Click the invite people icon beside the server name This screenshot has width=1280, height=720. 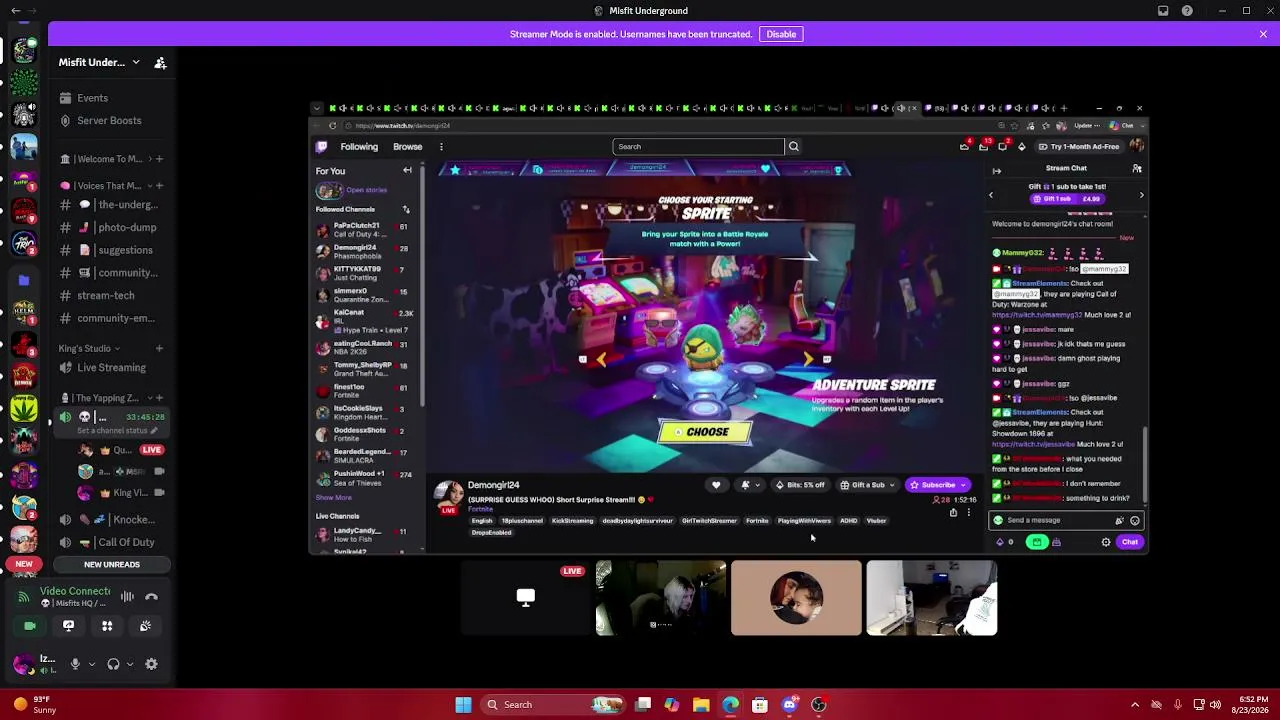coord(160,63)
